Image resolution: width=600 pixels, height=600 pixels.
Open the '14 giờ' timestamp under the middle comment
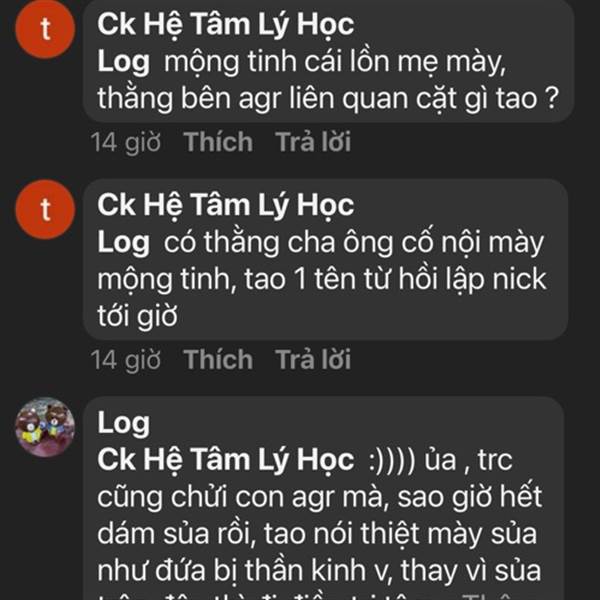(126, 360)
